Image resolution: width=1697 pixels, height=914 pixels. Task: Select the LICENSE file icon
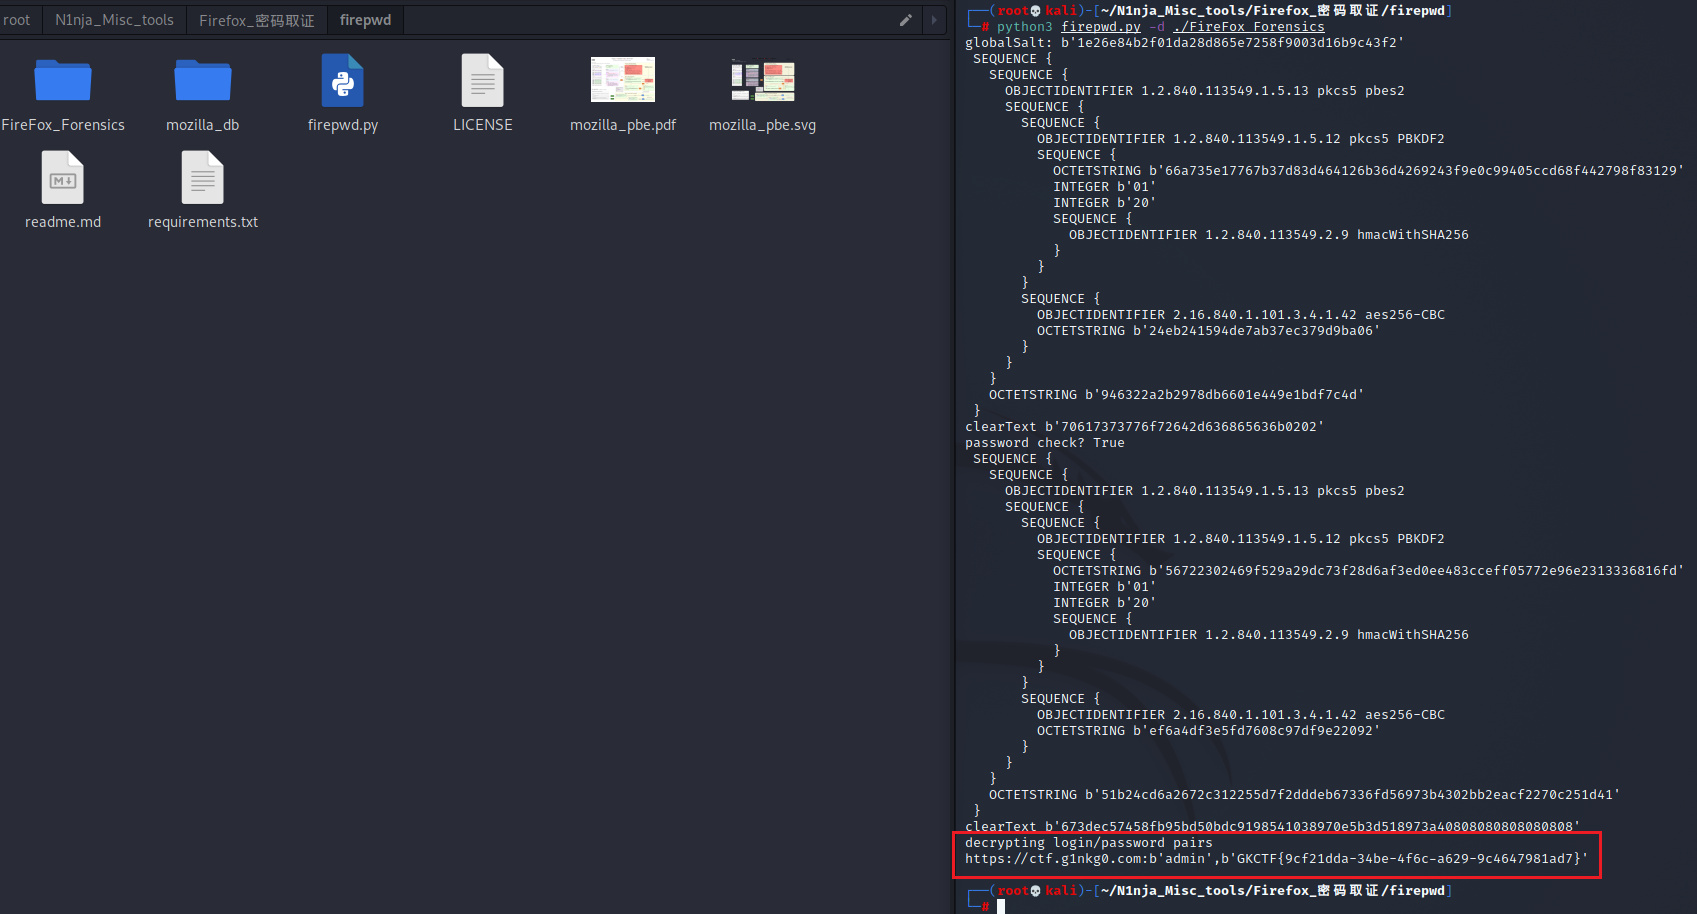coord(482,80)
